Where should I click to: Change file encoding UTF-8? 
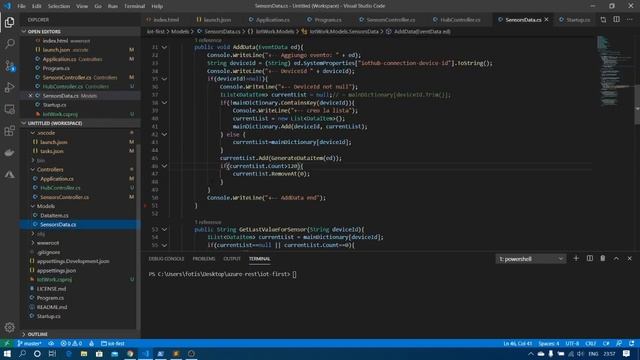[x=572, y=344]
